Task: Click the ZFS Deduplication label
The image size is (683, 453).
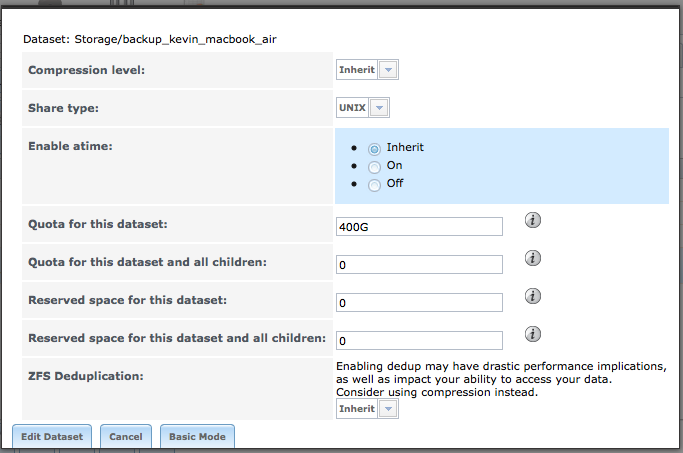Action: point(86,376)
